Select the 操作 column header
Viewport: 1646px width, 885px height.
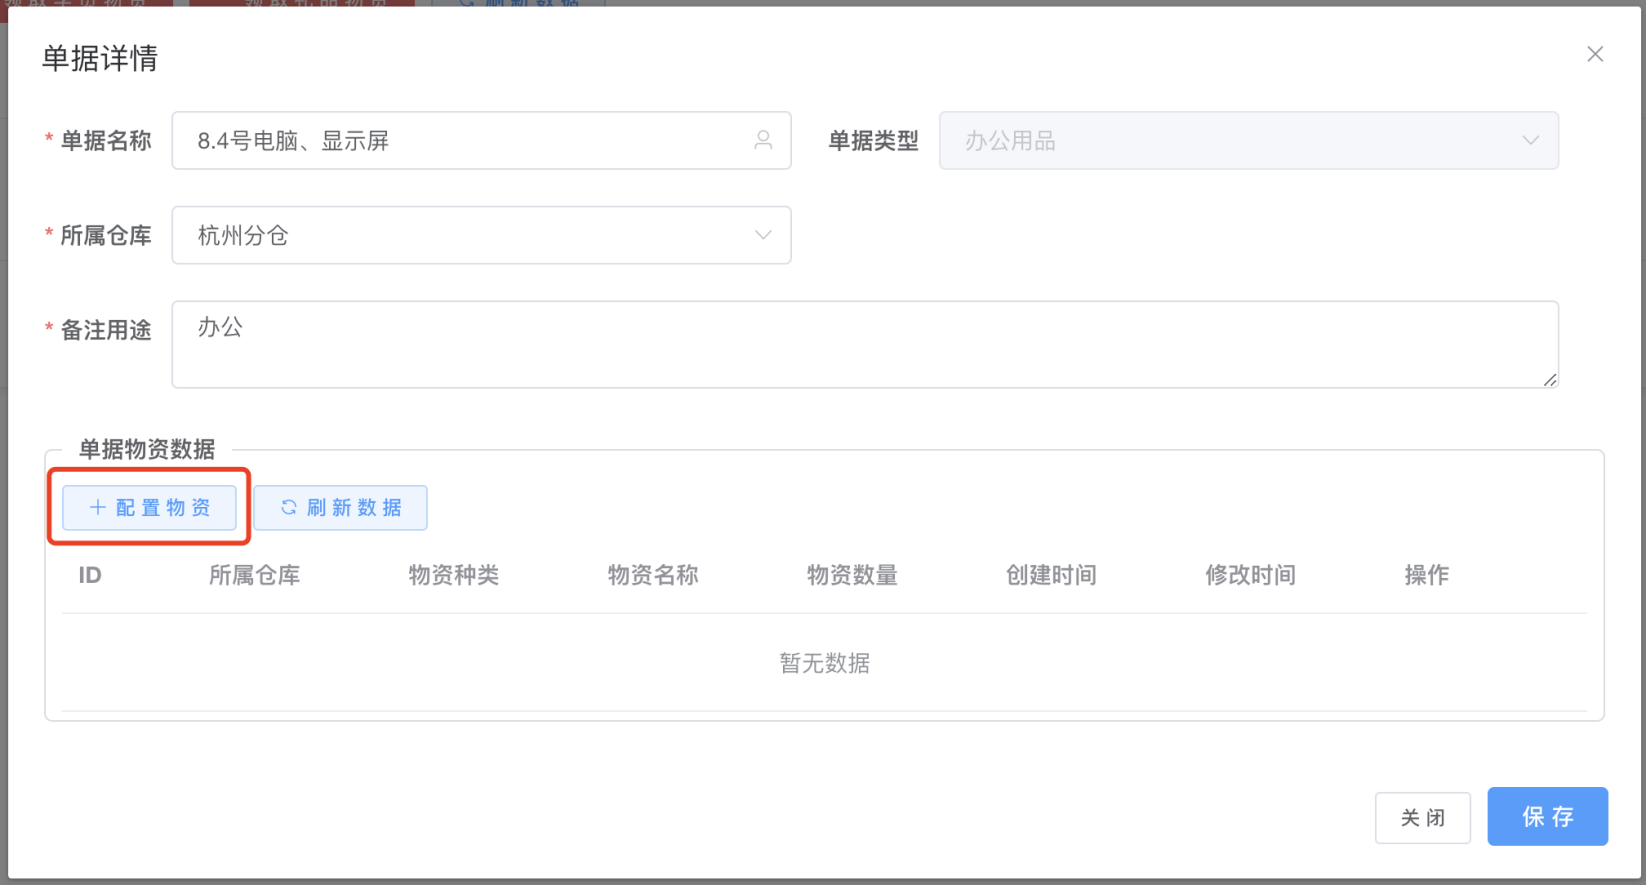point(1426,575)
